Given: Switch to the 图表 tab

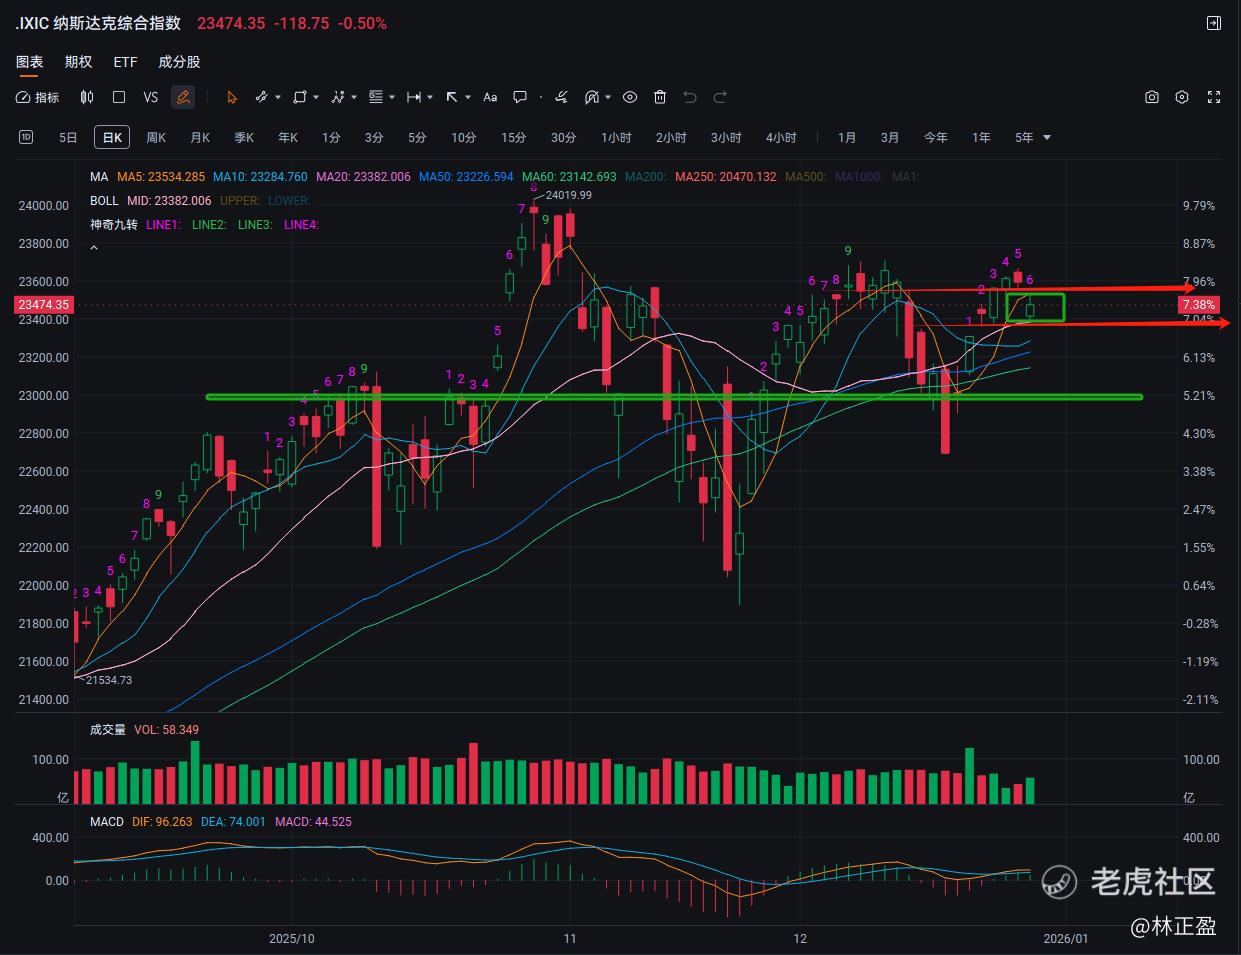Looking at the screenshot, I should point(30,62).
